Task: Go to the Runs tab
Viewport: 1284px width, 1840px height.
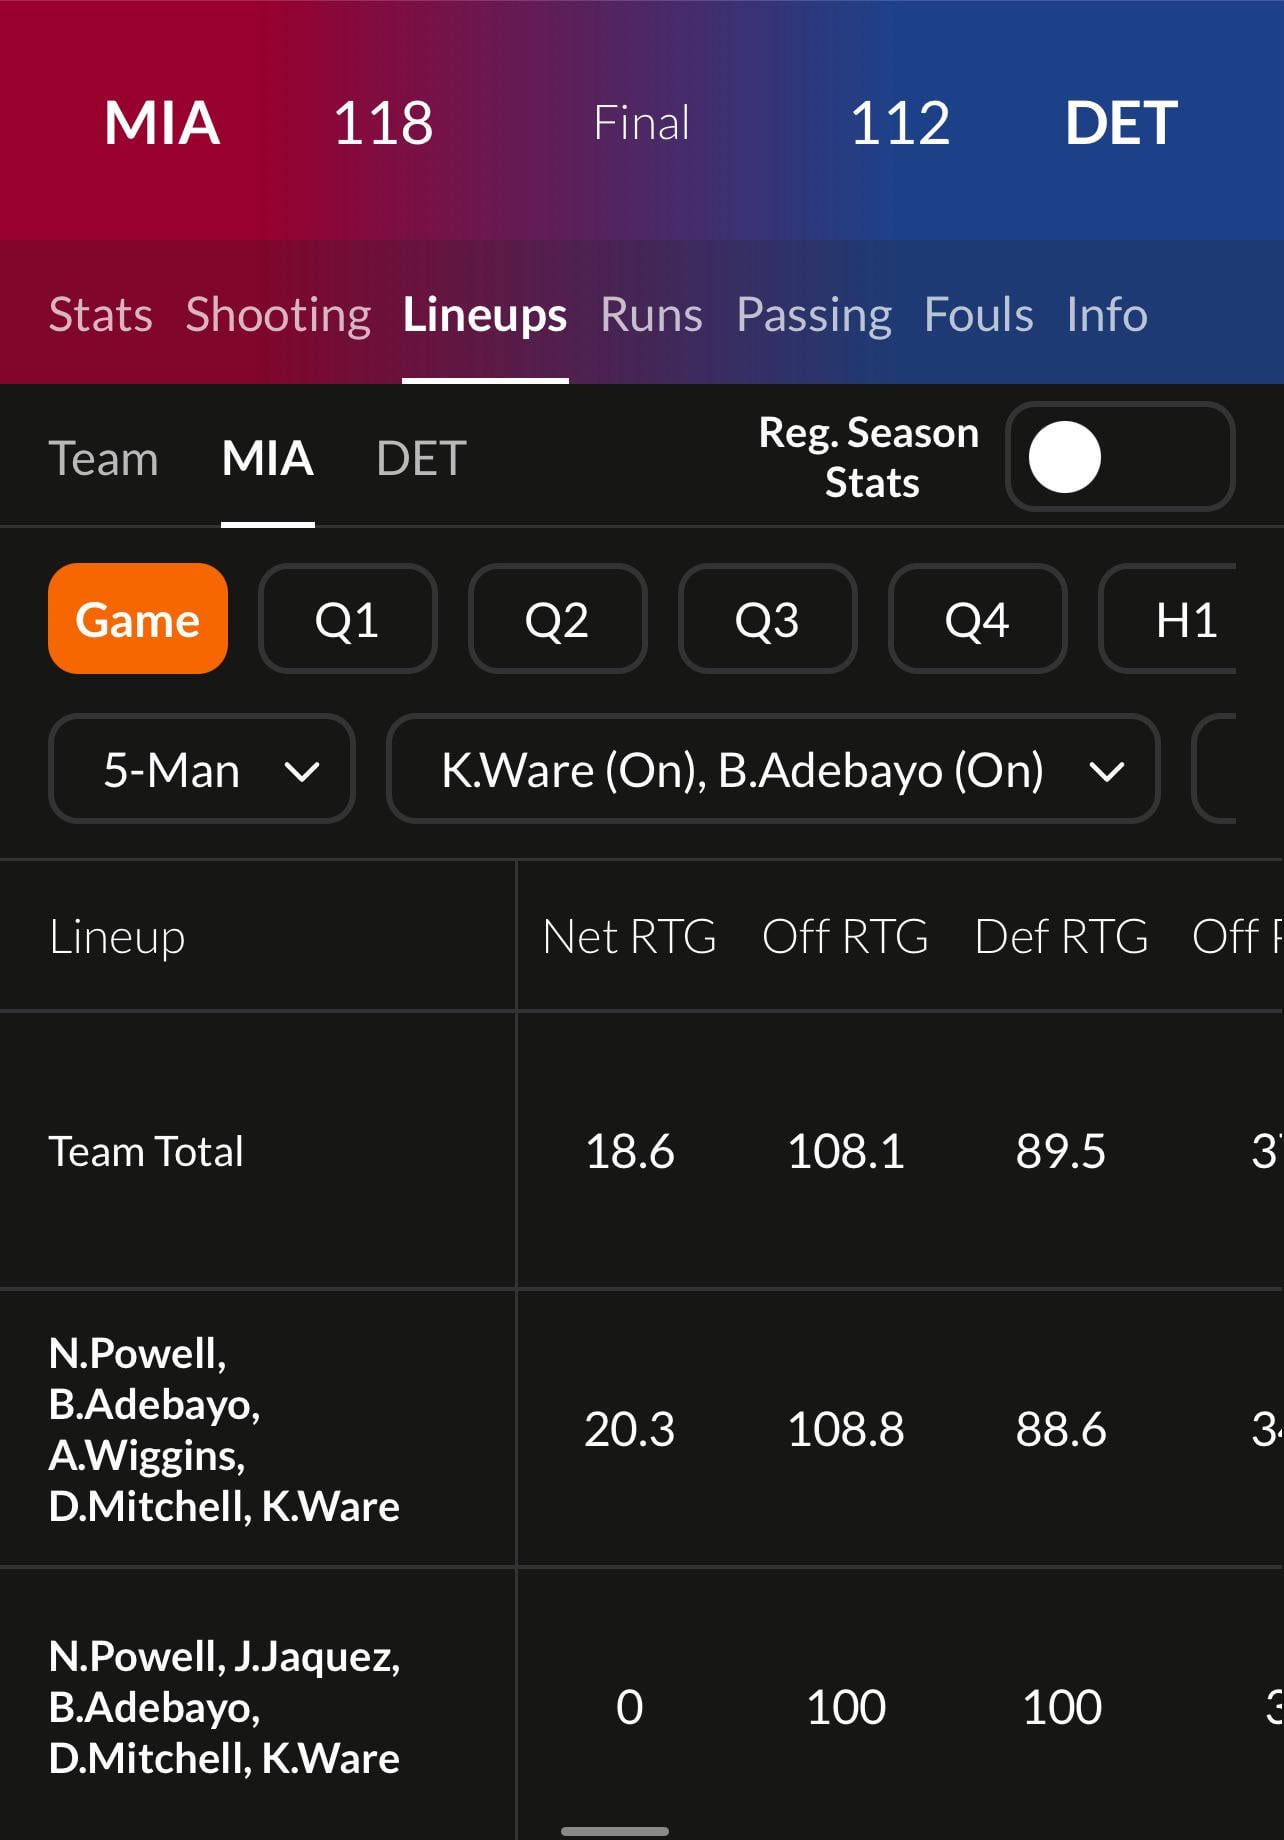Action: point(651,315)
